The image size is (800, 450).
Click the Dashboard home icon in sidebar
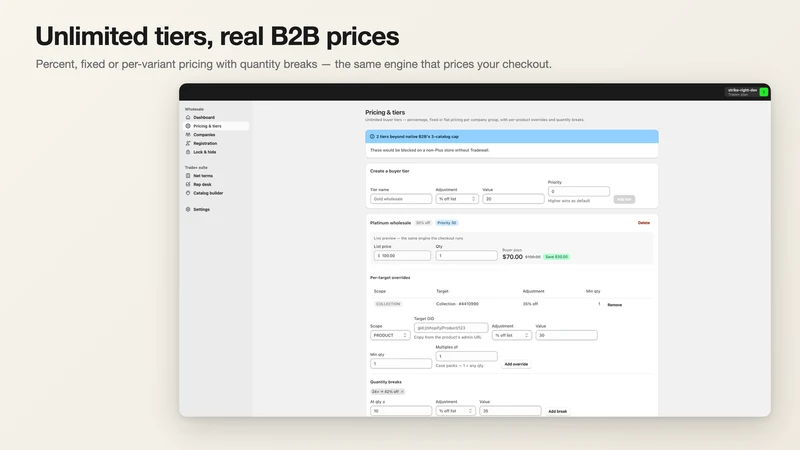[x=188, y=117]
